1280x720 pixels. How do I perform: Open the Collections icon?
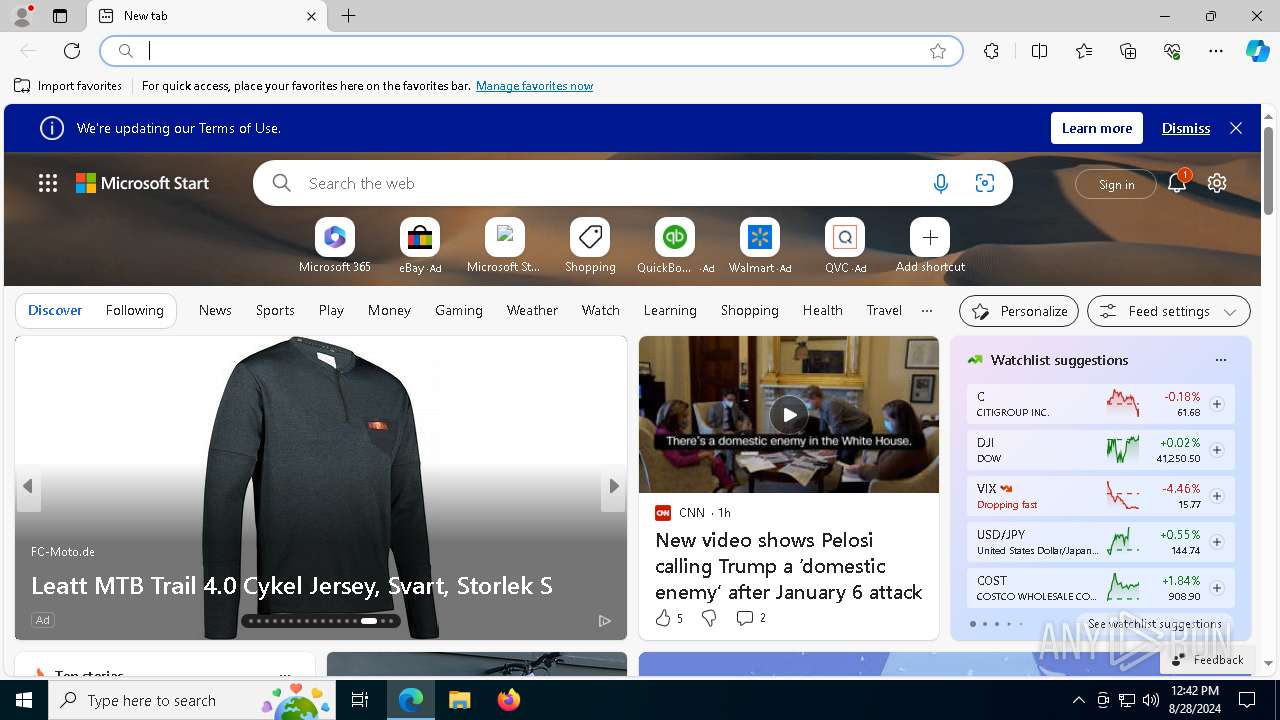coord(1128,51)
